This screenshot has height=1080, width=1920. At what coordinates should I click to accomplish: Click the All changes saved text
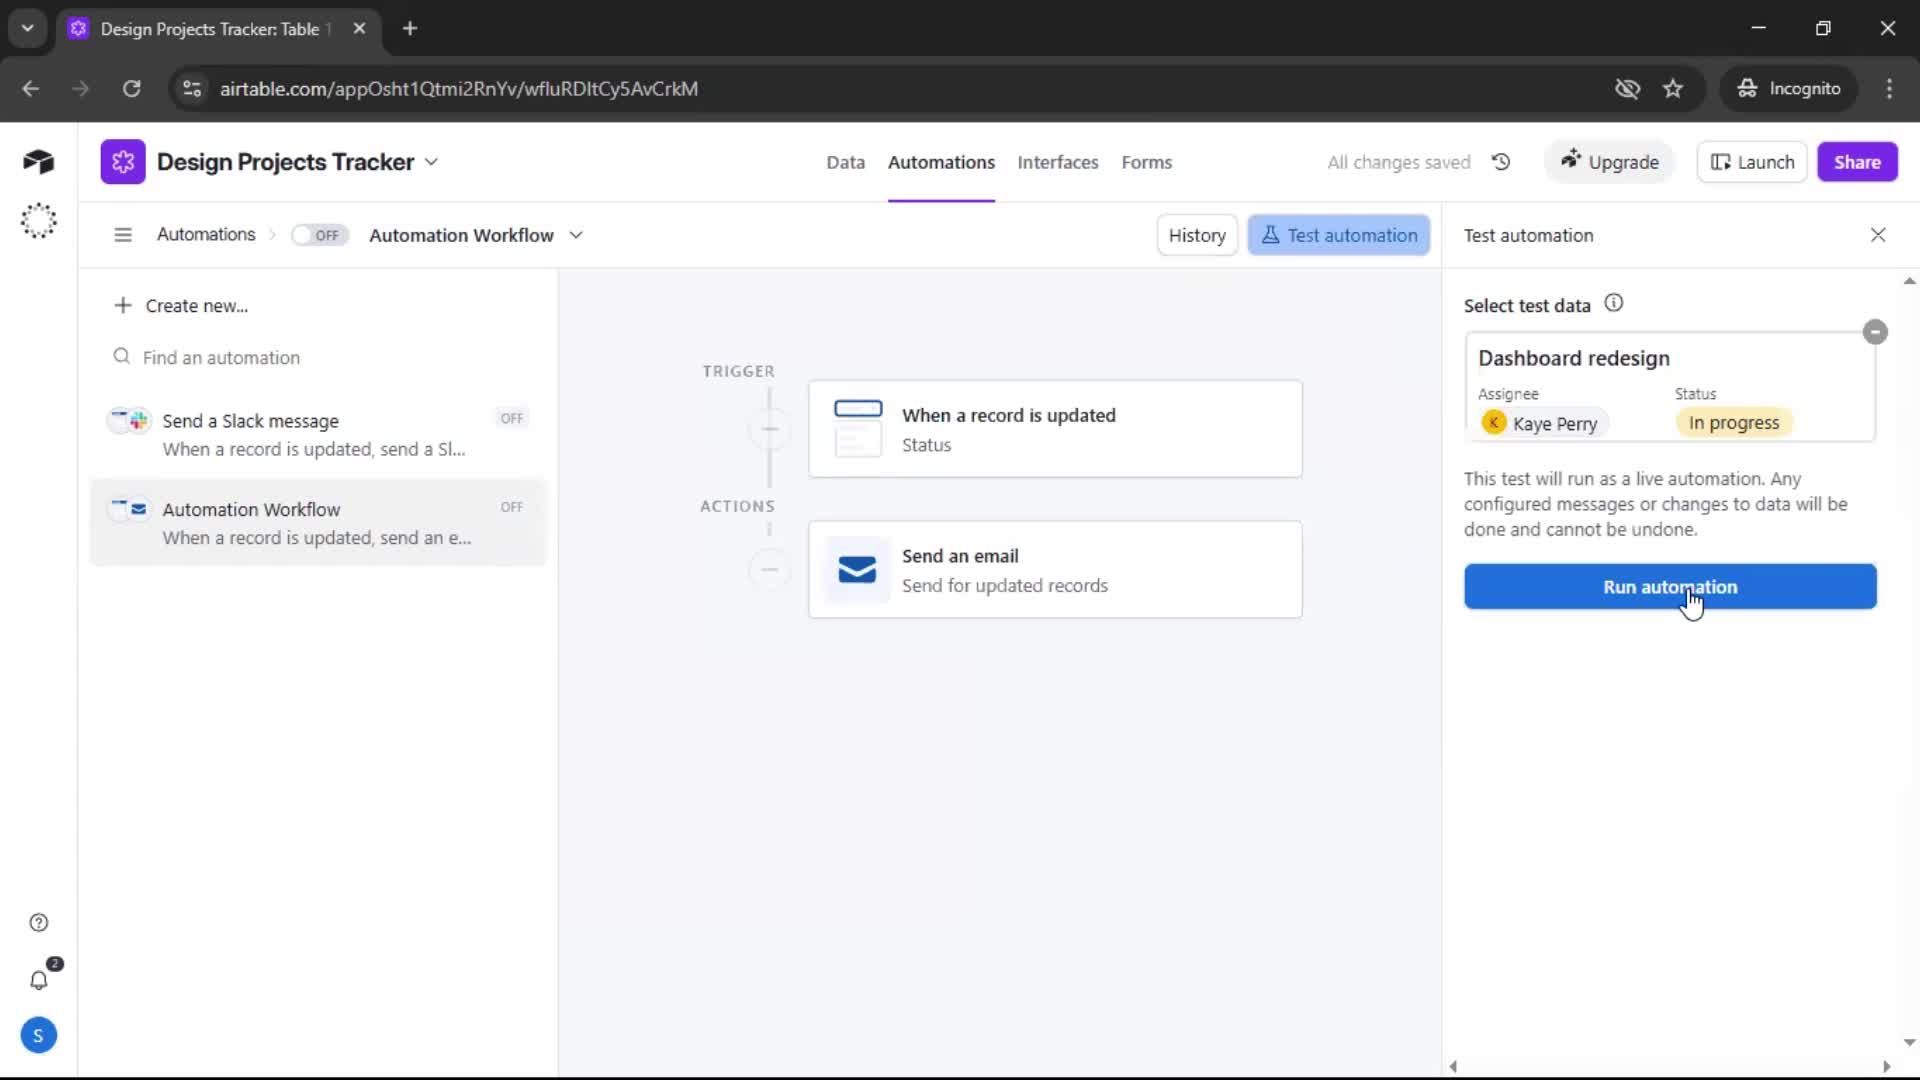pos(1398,162)
